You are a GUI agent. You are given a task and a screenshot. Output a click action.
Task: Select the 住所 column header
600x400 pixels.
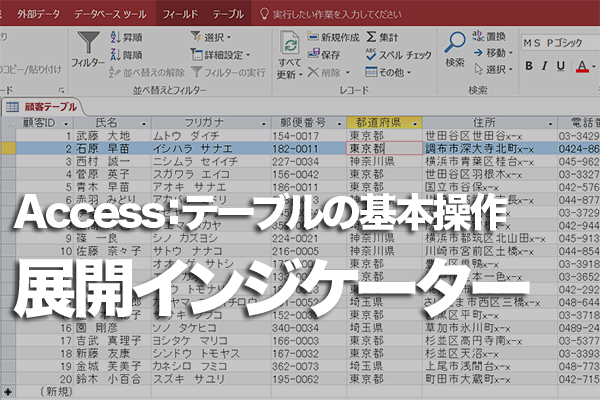coord(490,122)
